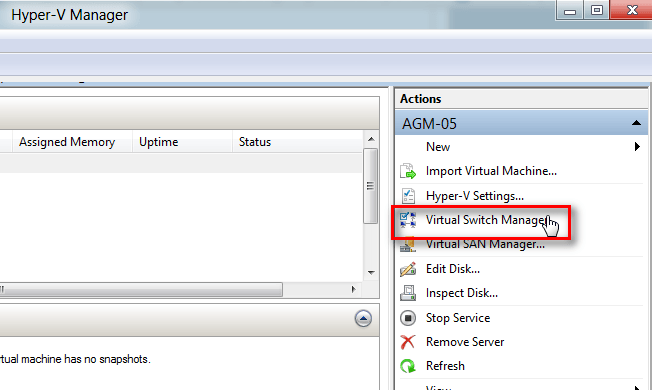Open the New submenu in Actions

[438, 147]
